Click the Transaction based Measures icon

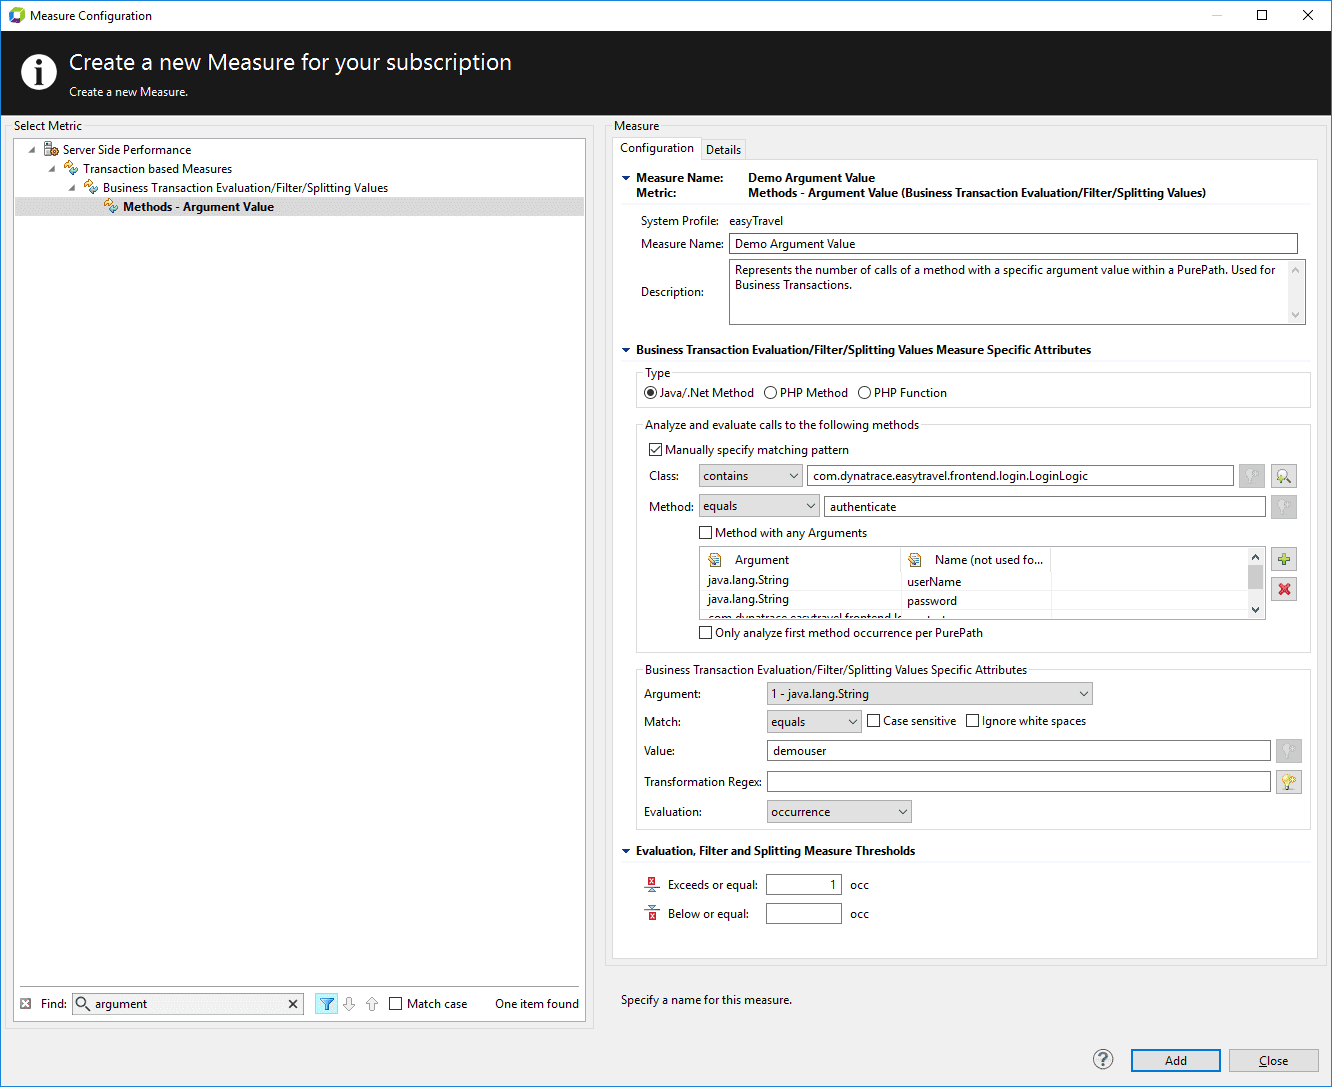coord(71,168)
